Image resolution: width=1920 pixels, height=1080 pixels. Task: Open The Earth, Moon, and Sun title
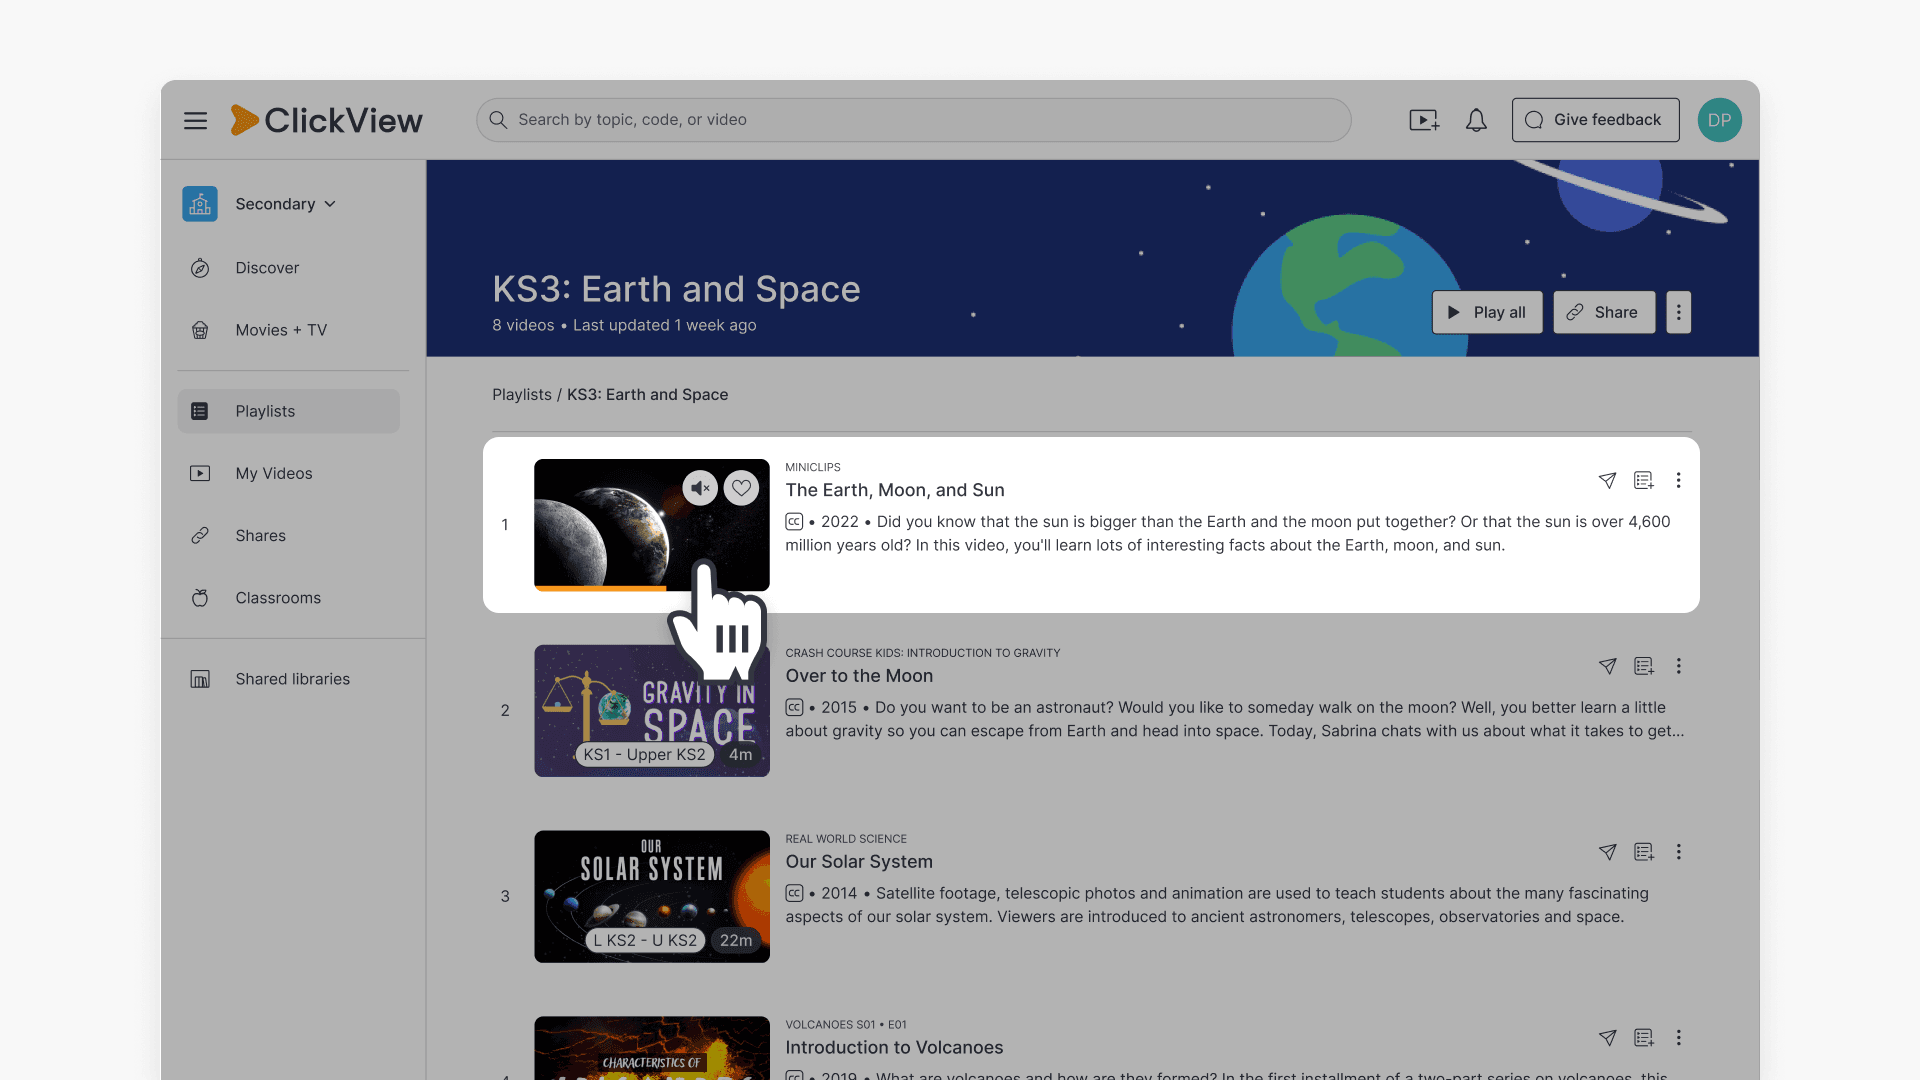[895, 490]
